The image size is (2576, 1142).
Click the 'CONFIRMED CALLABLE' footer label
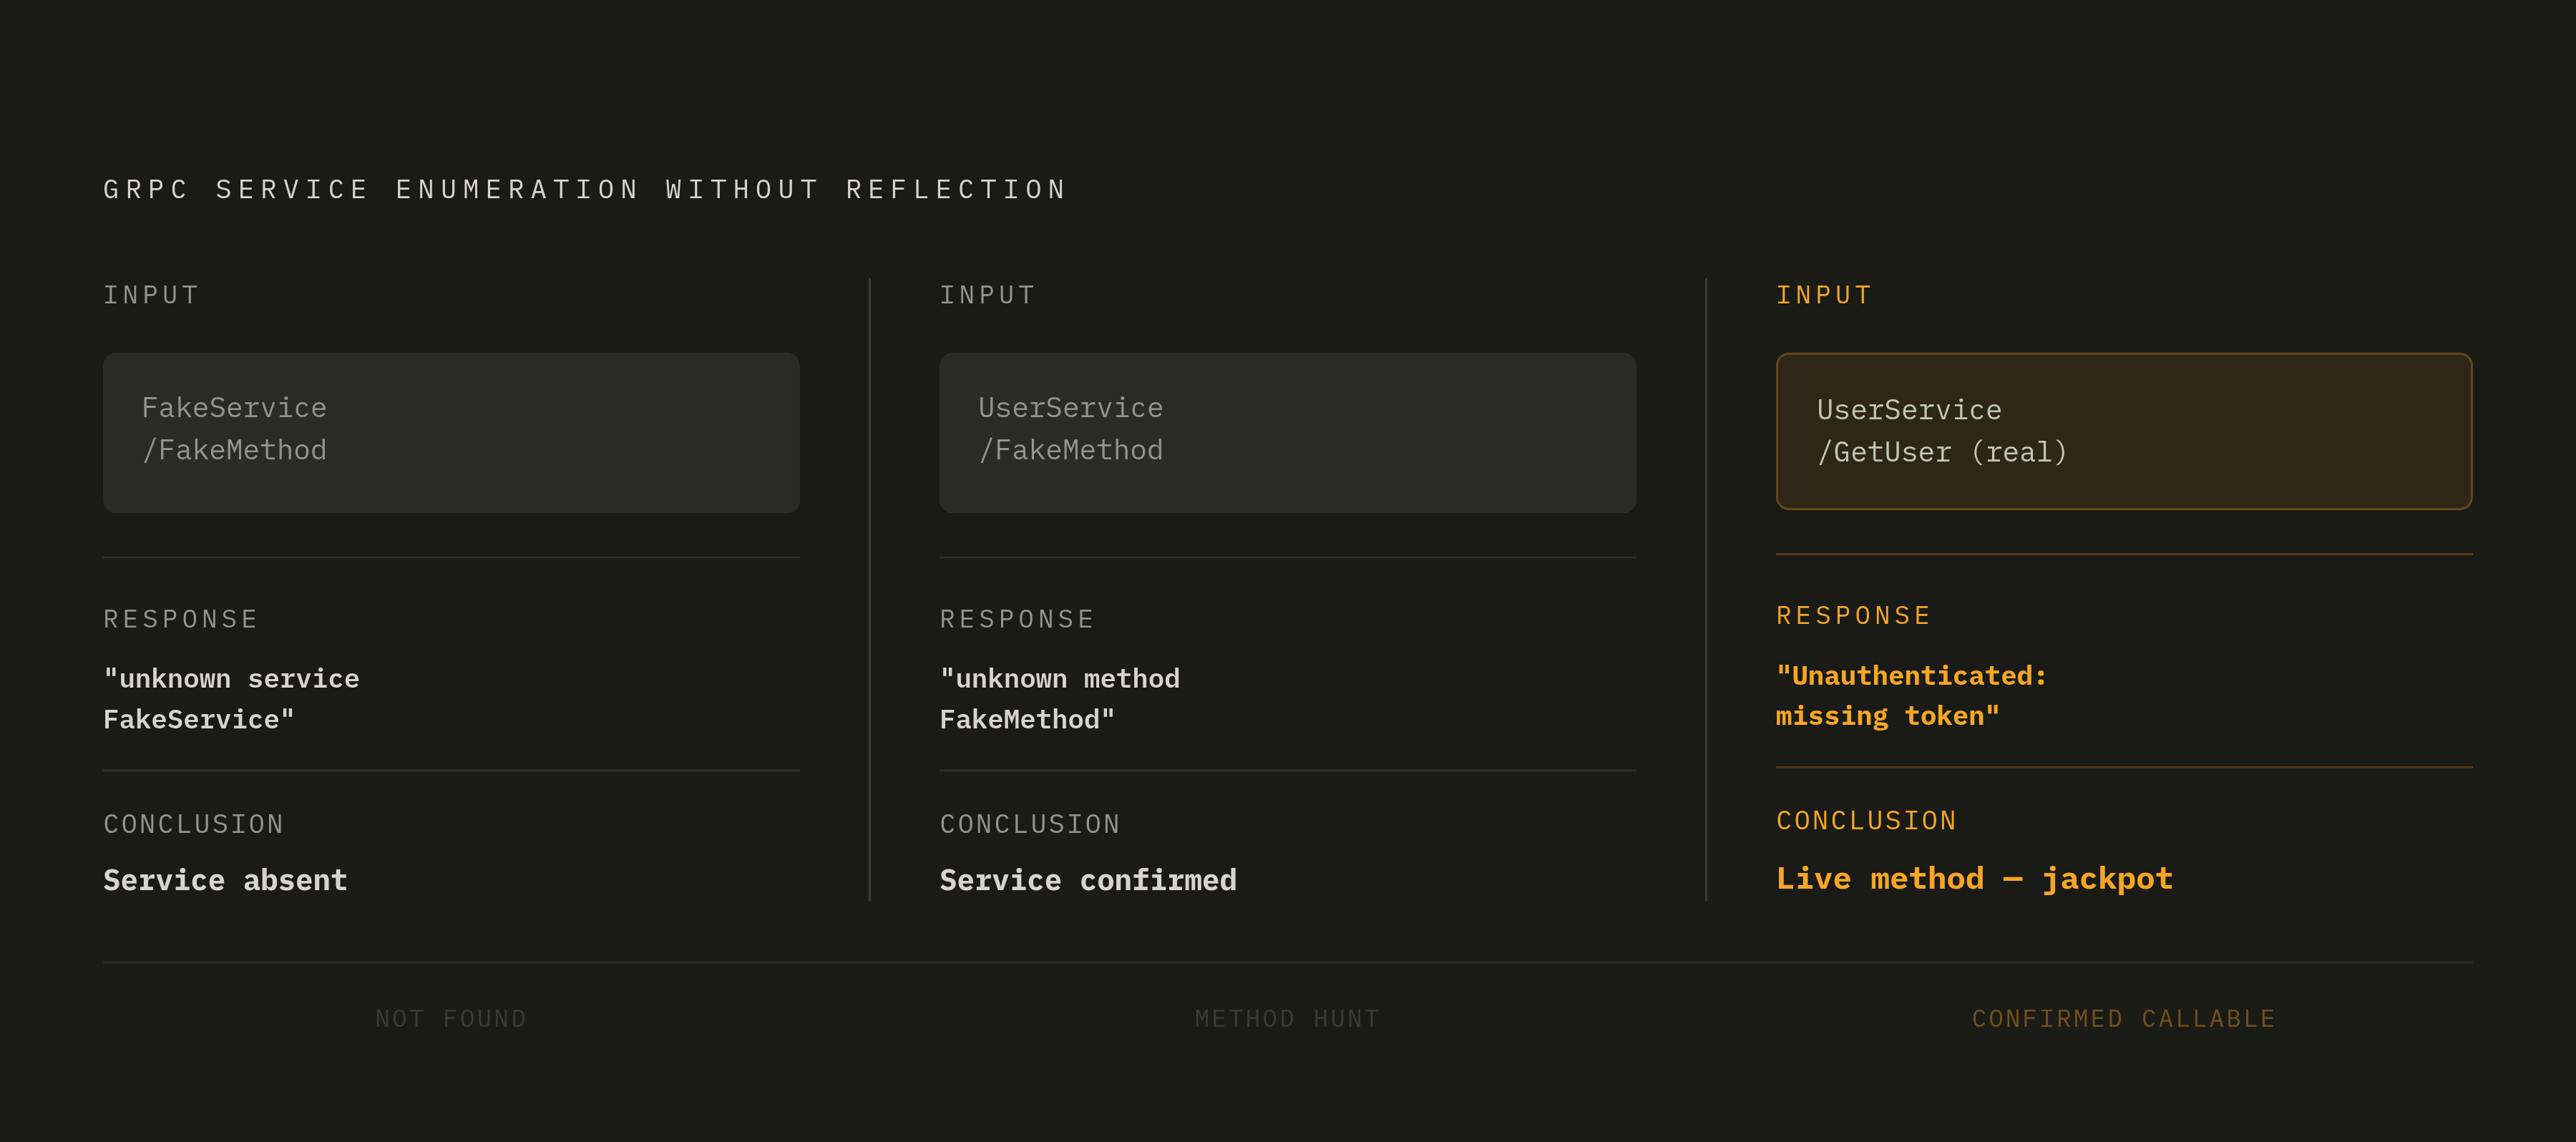(x=2124, y=1019)
